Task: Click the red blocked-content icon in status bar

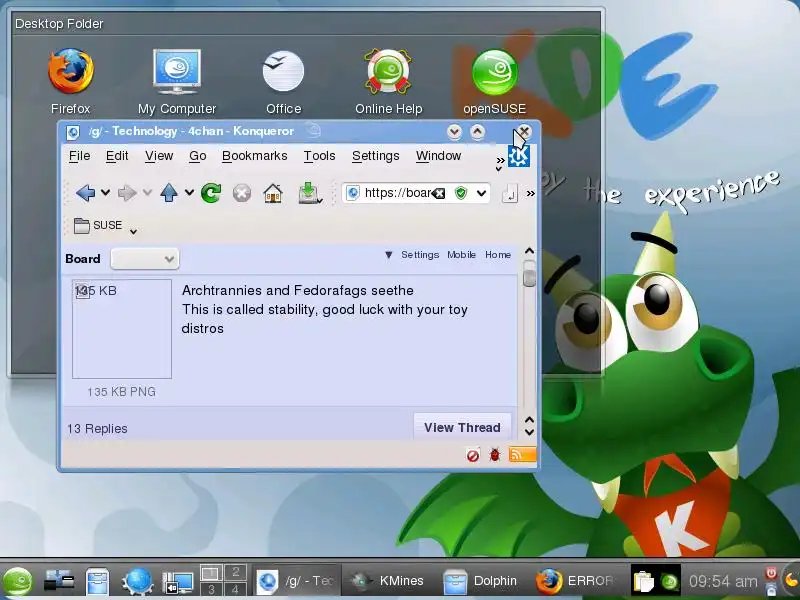Action: [x=473, y=455]
